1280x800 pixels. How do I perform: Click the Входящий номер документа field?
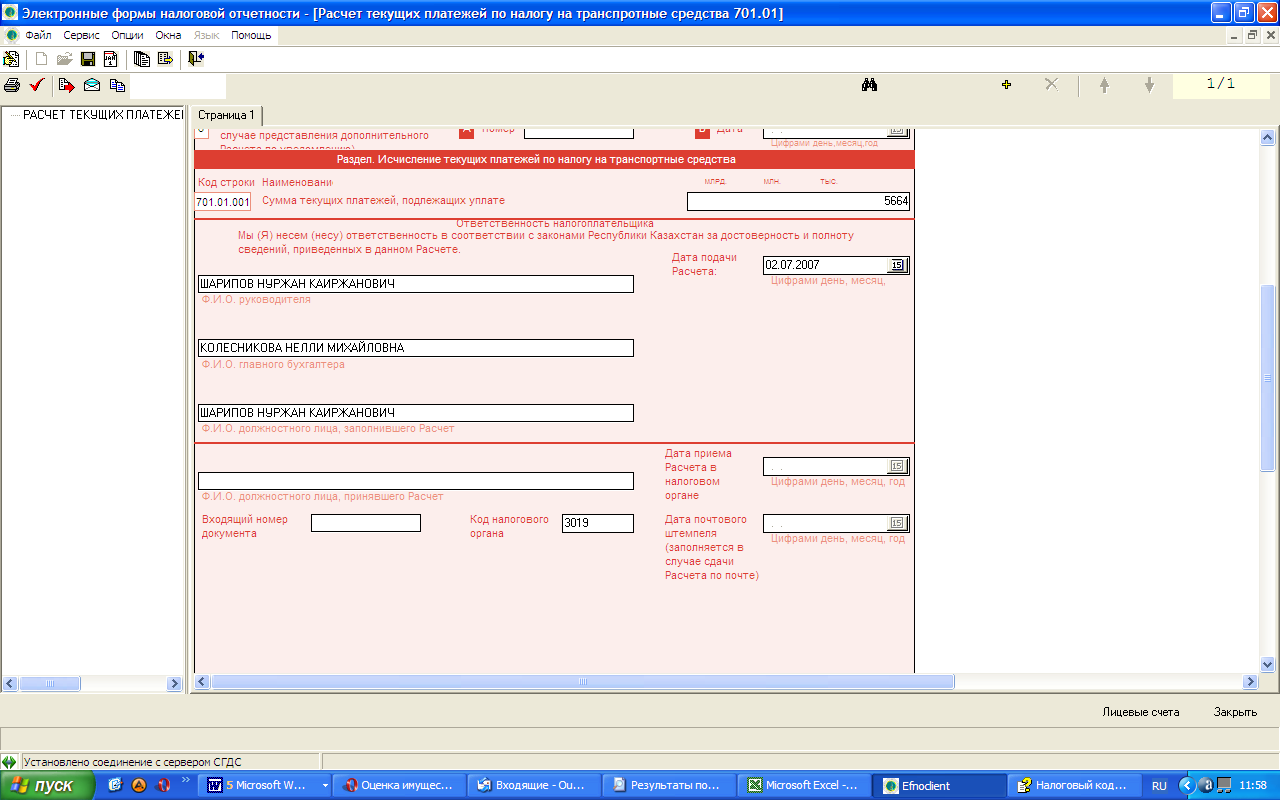coord(366,523)
